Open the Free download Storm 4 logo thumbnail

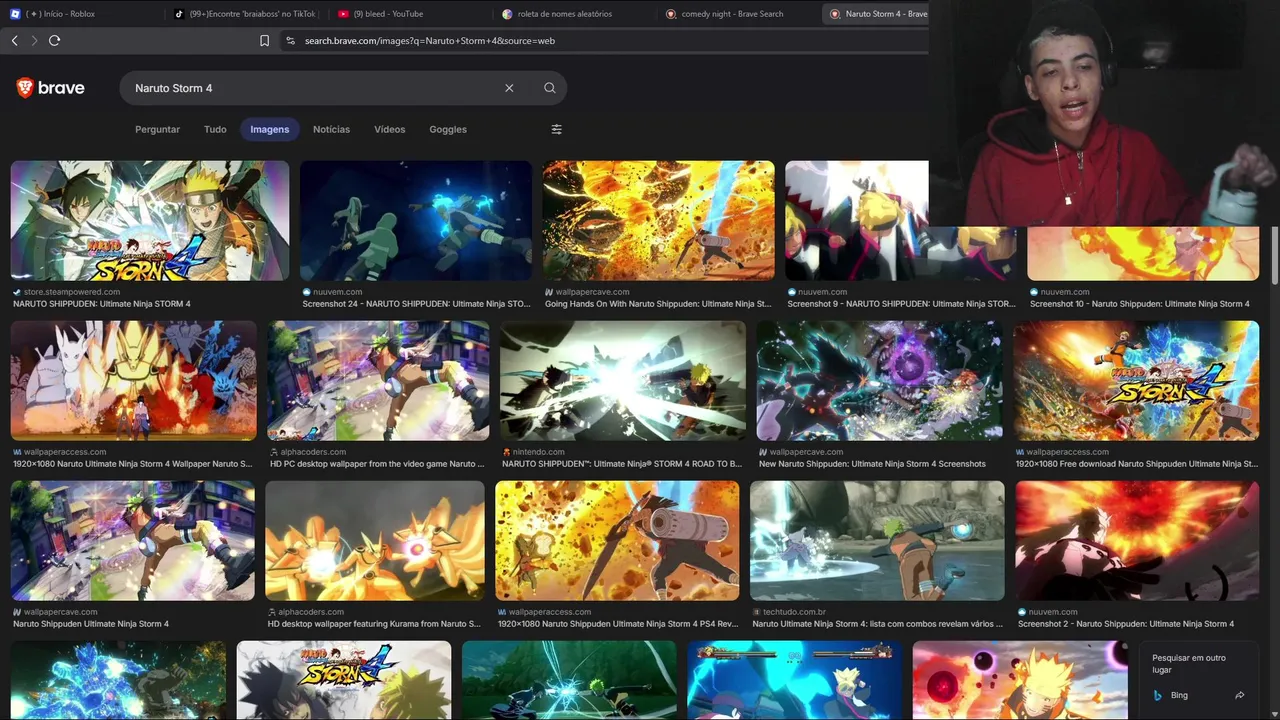click(1136, 380)
